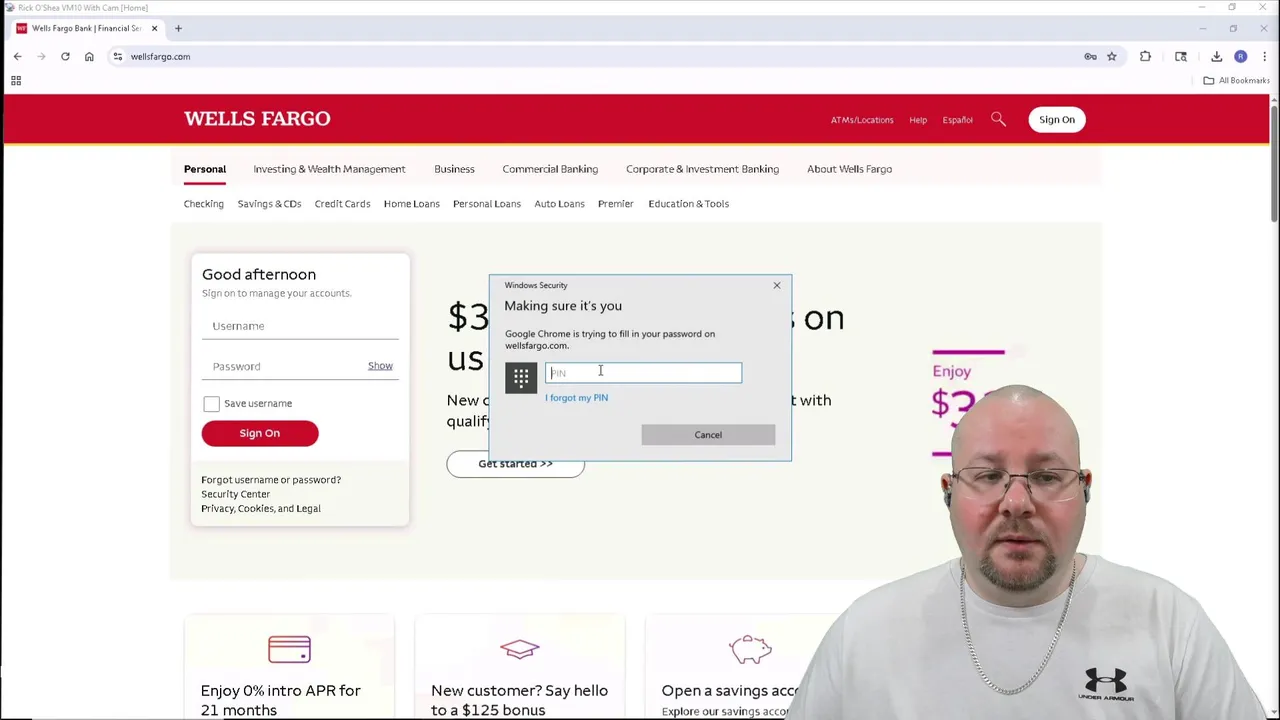Click the PIN keypad icon in the dialog
This screenshot has height=720, width=1280.
521,377
